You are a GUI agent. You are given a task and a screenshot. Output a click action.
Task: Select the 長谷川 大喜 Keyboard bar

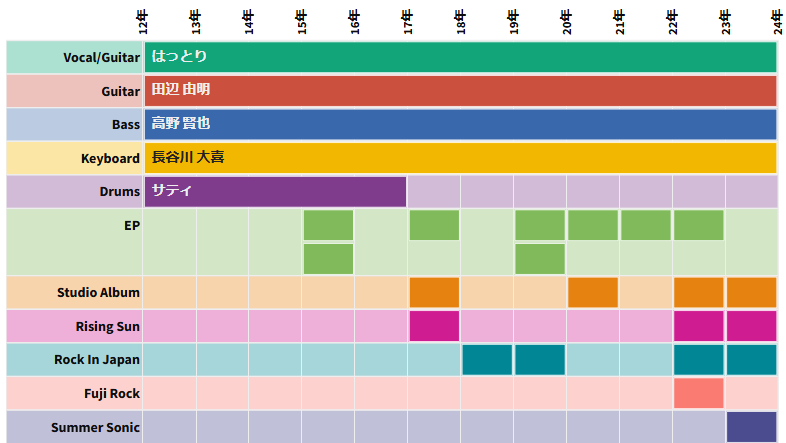click(460, 159)
